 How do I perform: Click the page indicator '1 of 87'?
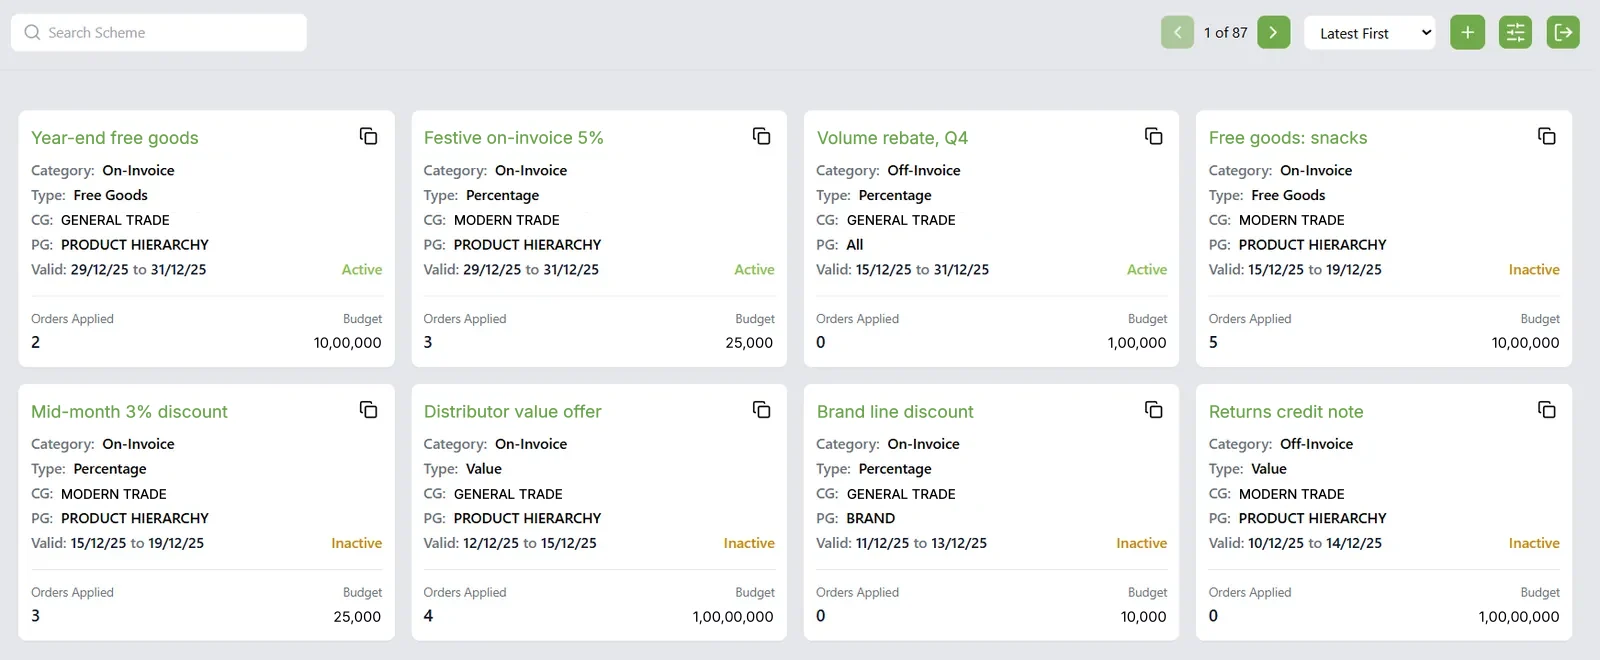click(1225, 33)
